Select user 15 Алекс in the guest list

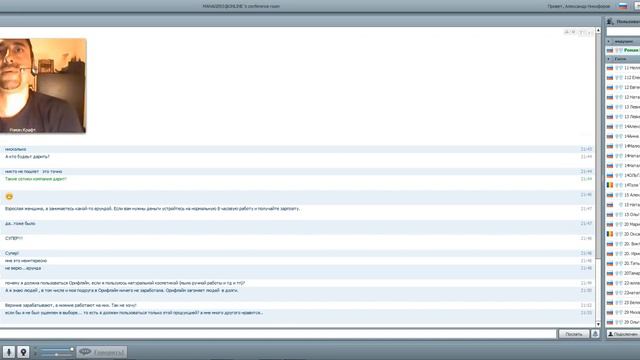tap(623, 195)
